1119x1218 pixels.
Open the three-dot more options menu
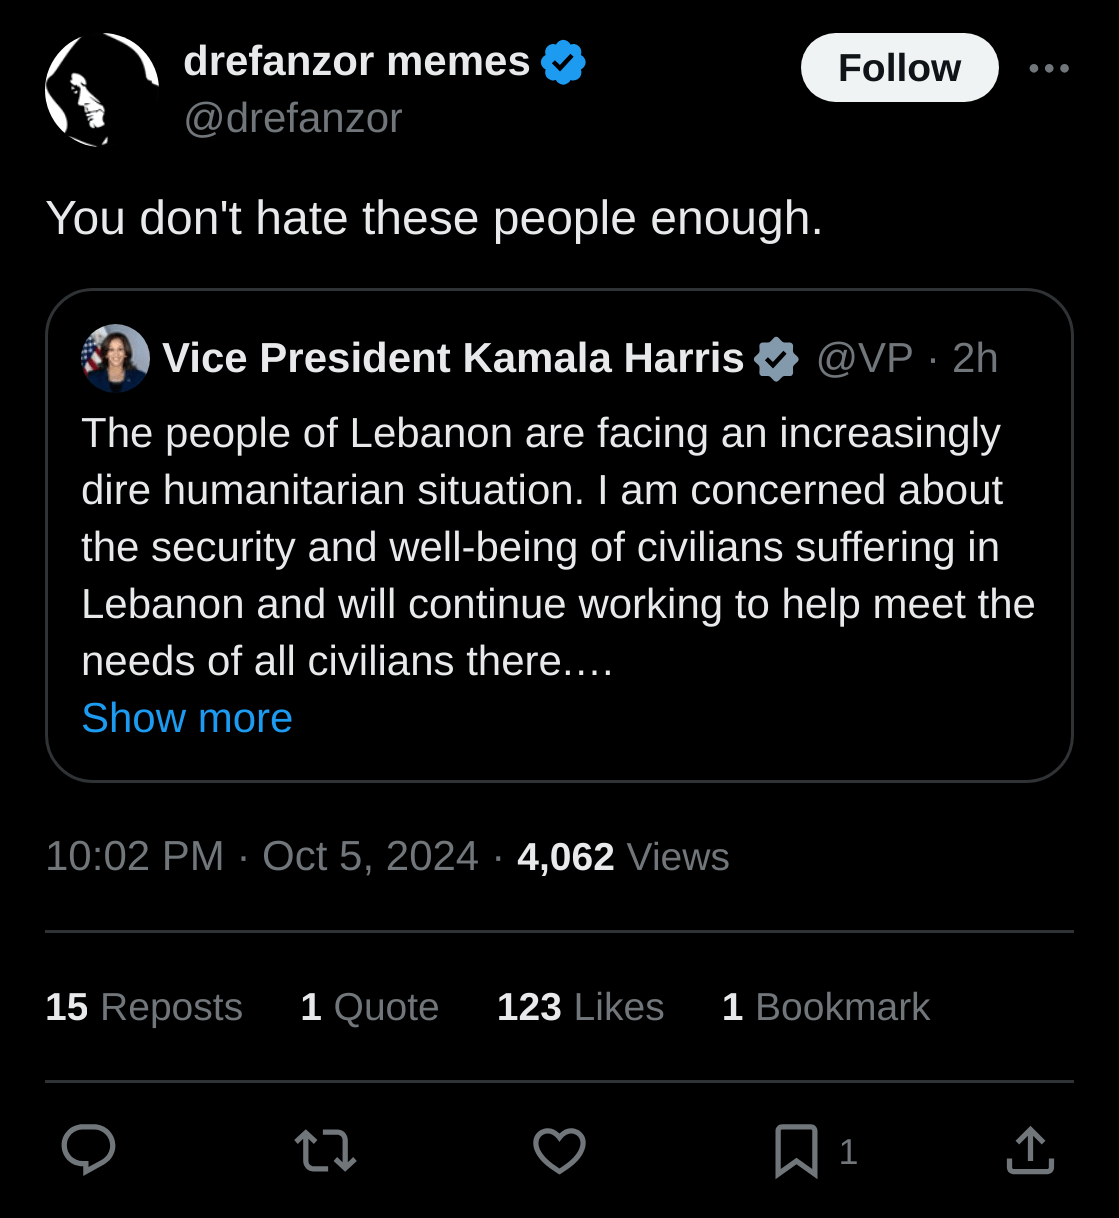point(1049,68)
